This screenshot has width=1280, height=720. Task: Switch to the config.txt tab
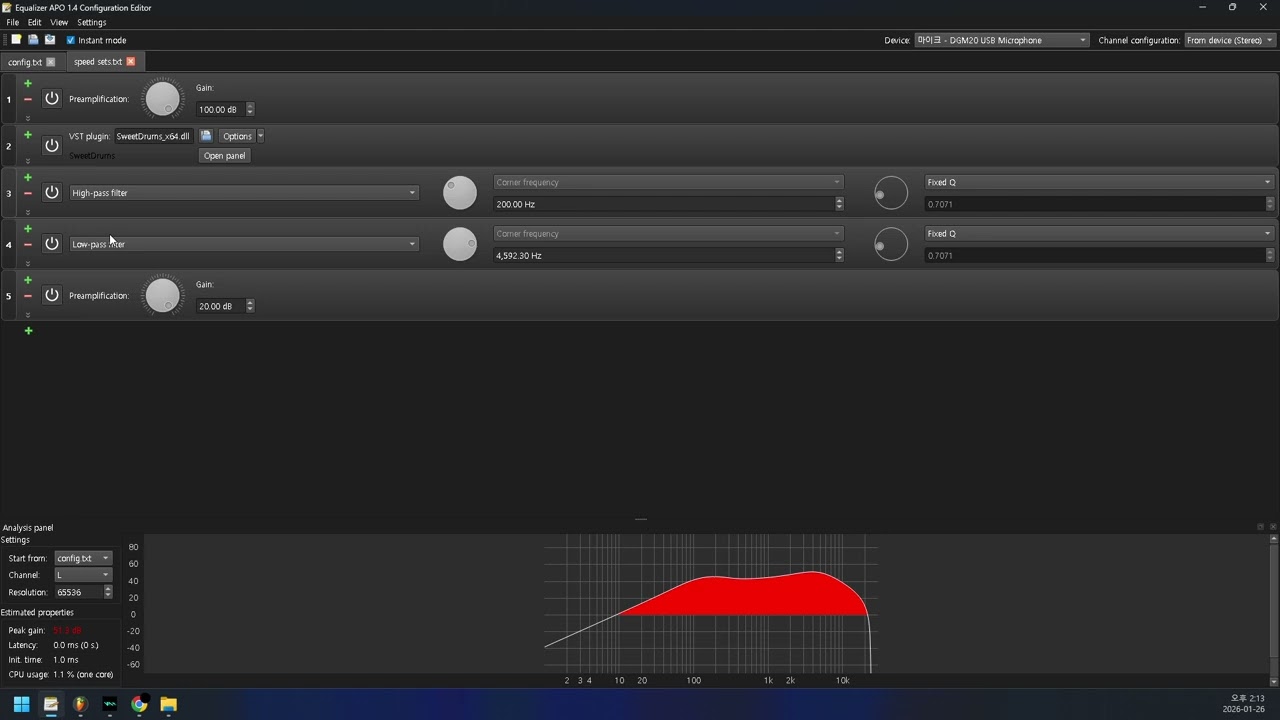[25, 62]
